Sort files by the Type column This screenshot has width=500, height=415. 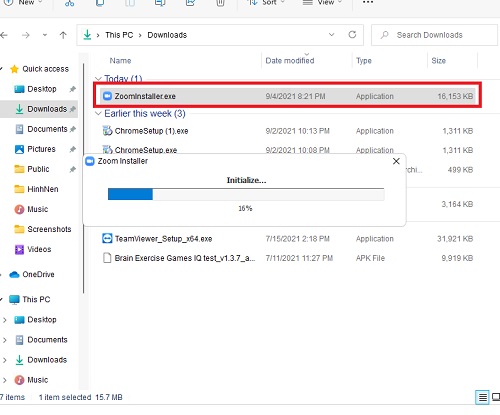[364, 61]
